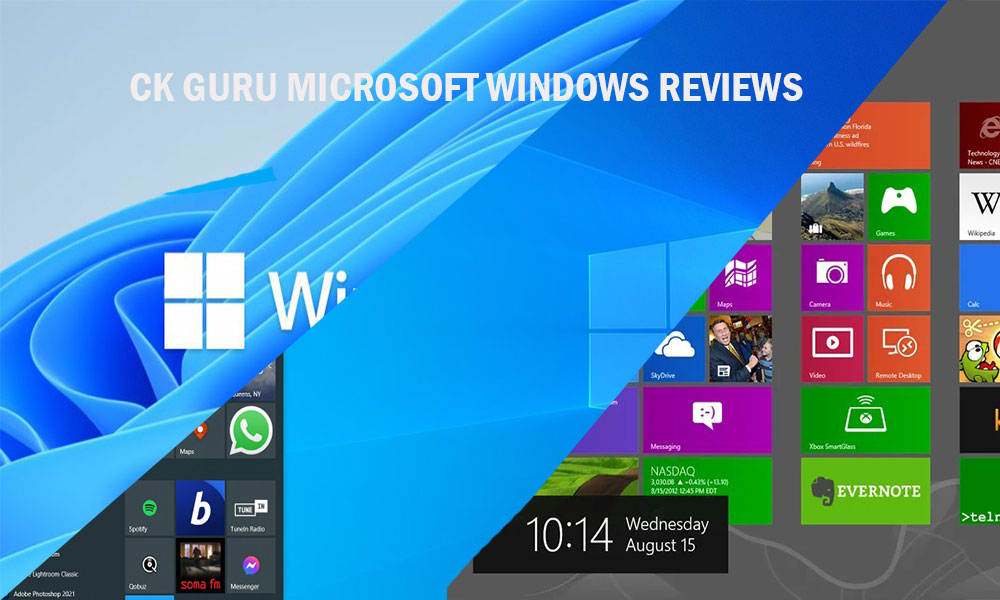Open the Messaging tile
The image size is (1000, 600).
coord(707,420)
